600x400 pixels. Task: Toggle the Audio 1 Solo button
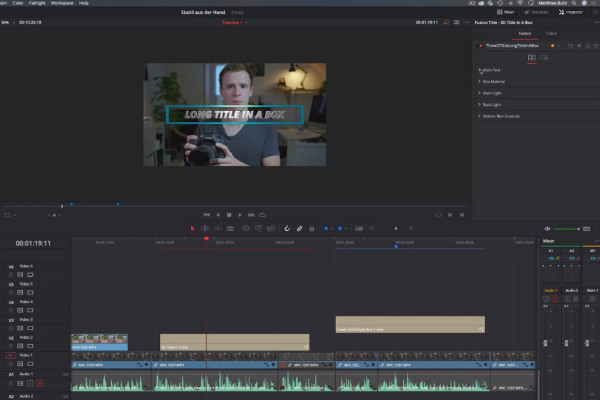tap(30, 383)
